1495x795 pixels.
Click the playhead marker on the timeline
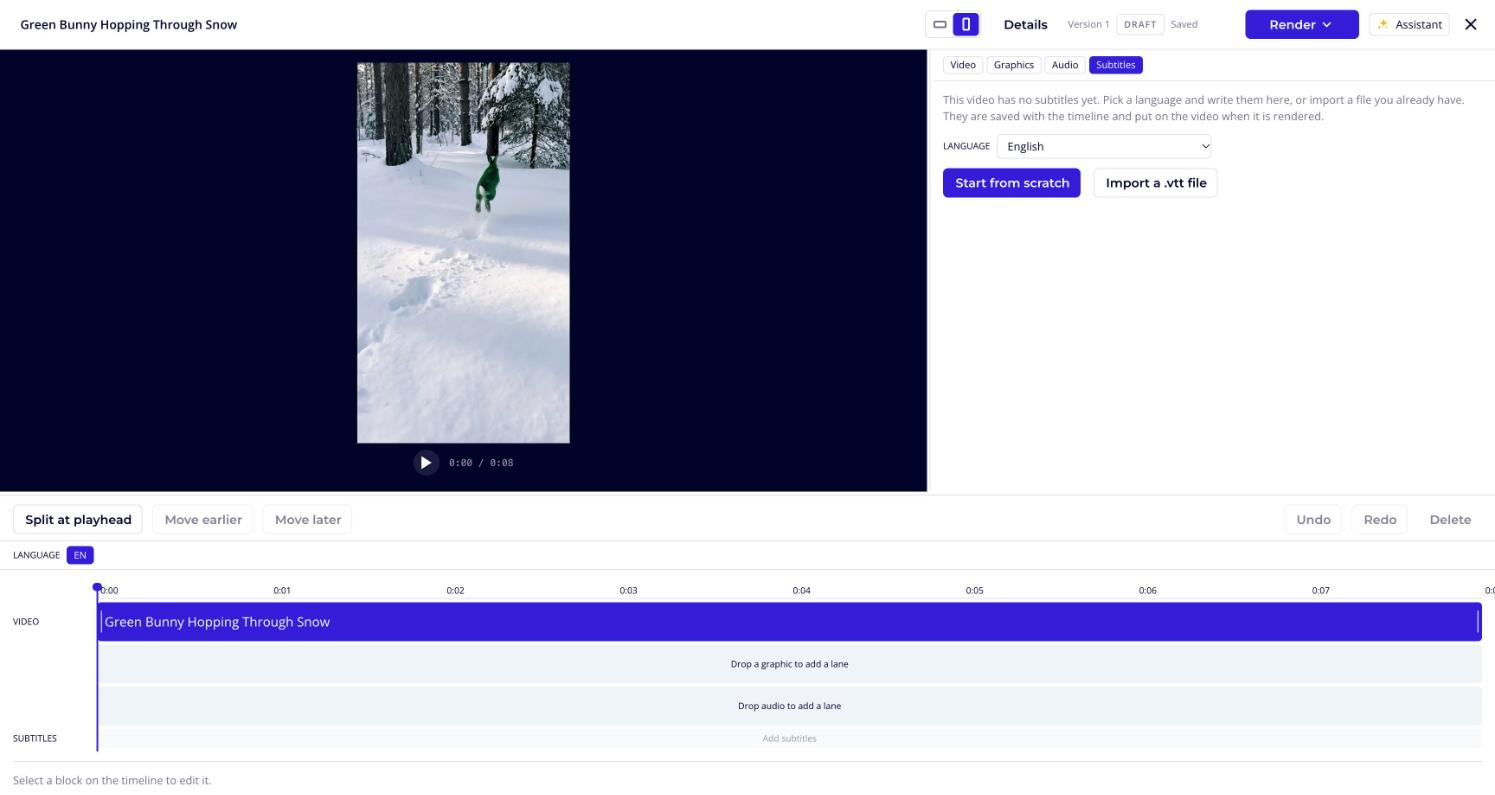click(97, 588)
